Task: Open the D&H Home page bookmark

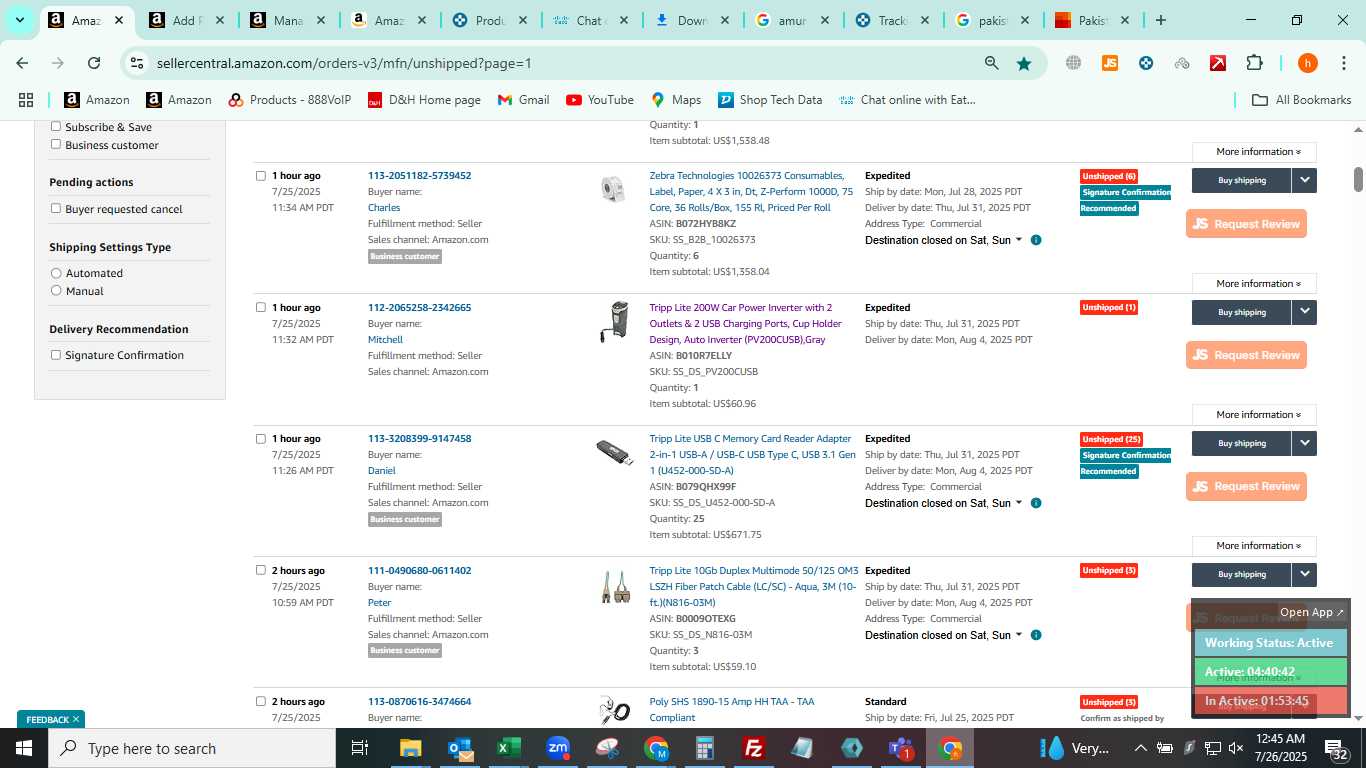Action: 424,100
